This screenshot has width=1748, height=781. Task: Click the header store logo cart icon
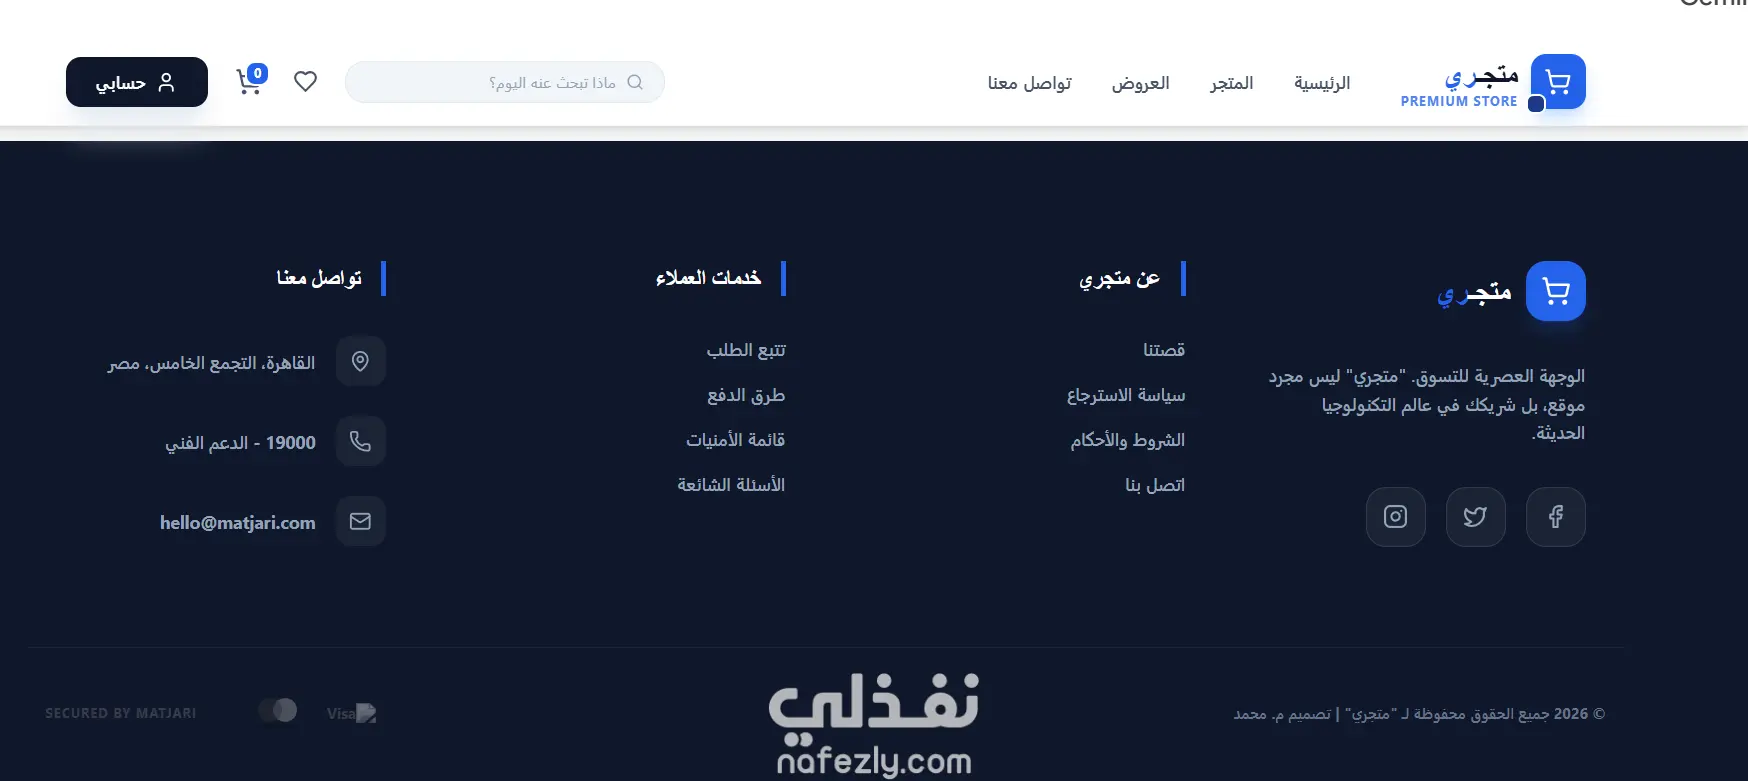tap(1557, 82)
